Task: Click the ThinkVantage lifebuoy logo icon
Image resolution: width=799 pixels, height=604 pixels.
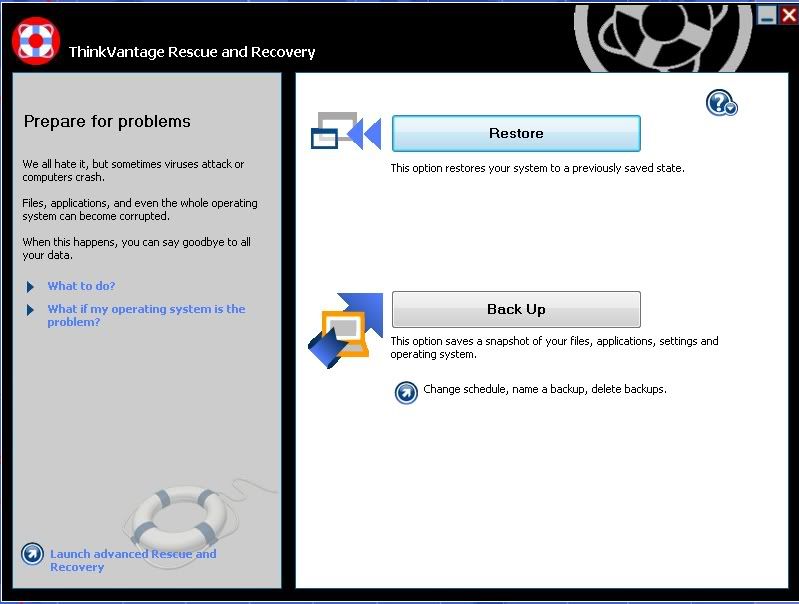Action: point(36,41)
